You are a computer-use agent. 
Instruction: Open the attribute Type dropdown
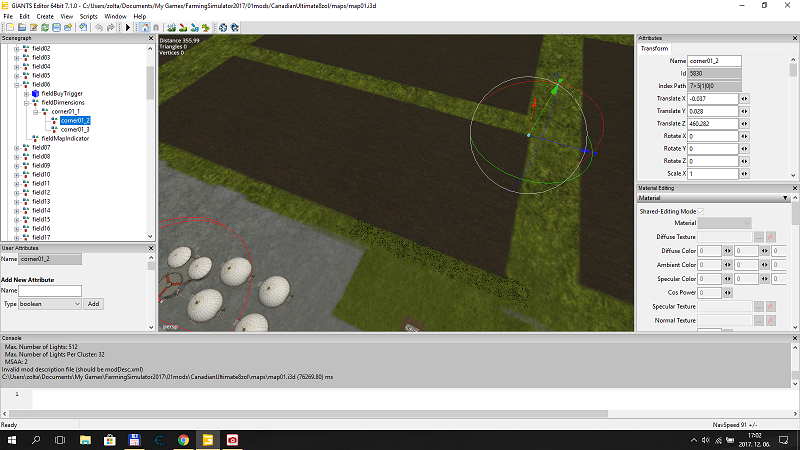[x=50, y=304]
